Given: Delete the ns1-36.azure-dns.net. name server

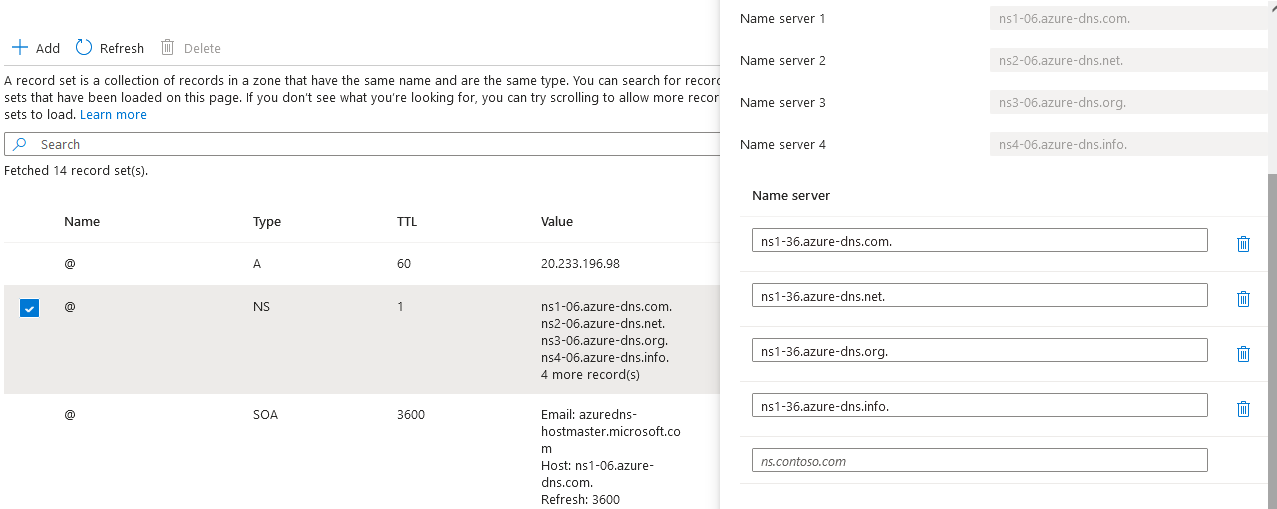Looking at the screenshot, I should 1243,298.
